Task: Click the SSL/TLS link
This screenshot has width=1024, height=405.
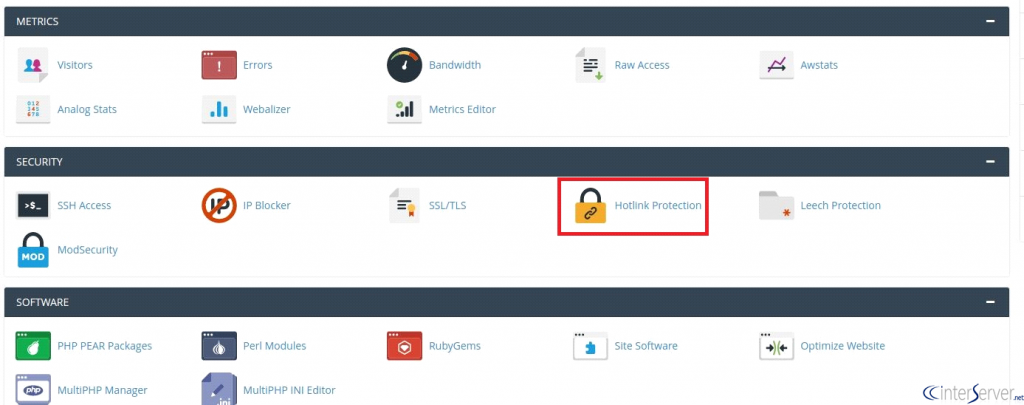Action: [447, 206]
